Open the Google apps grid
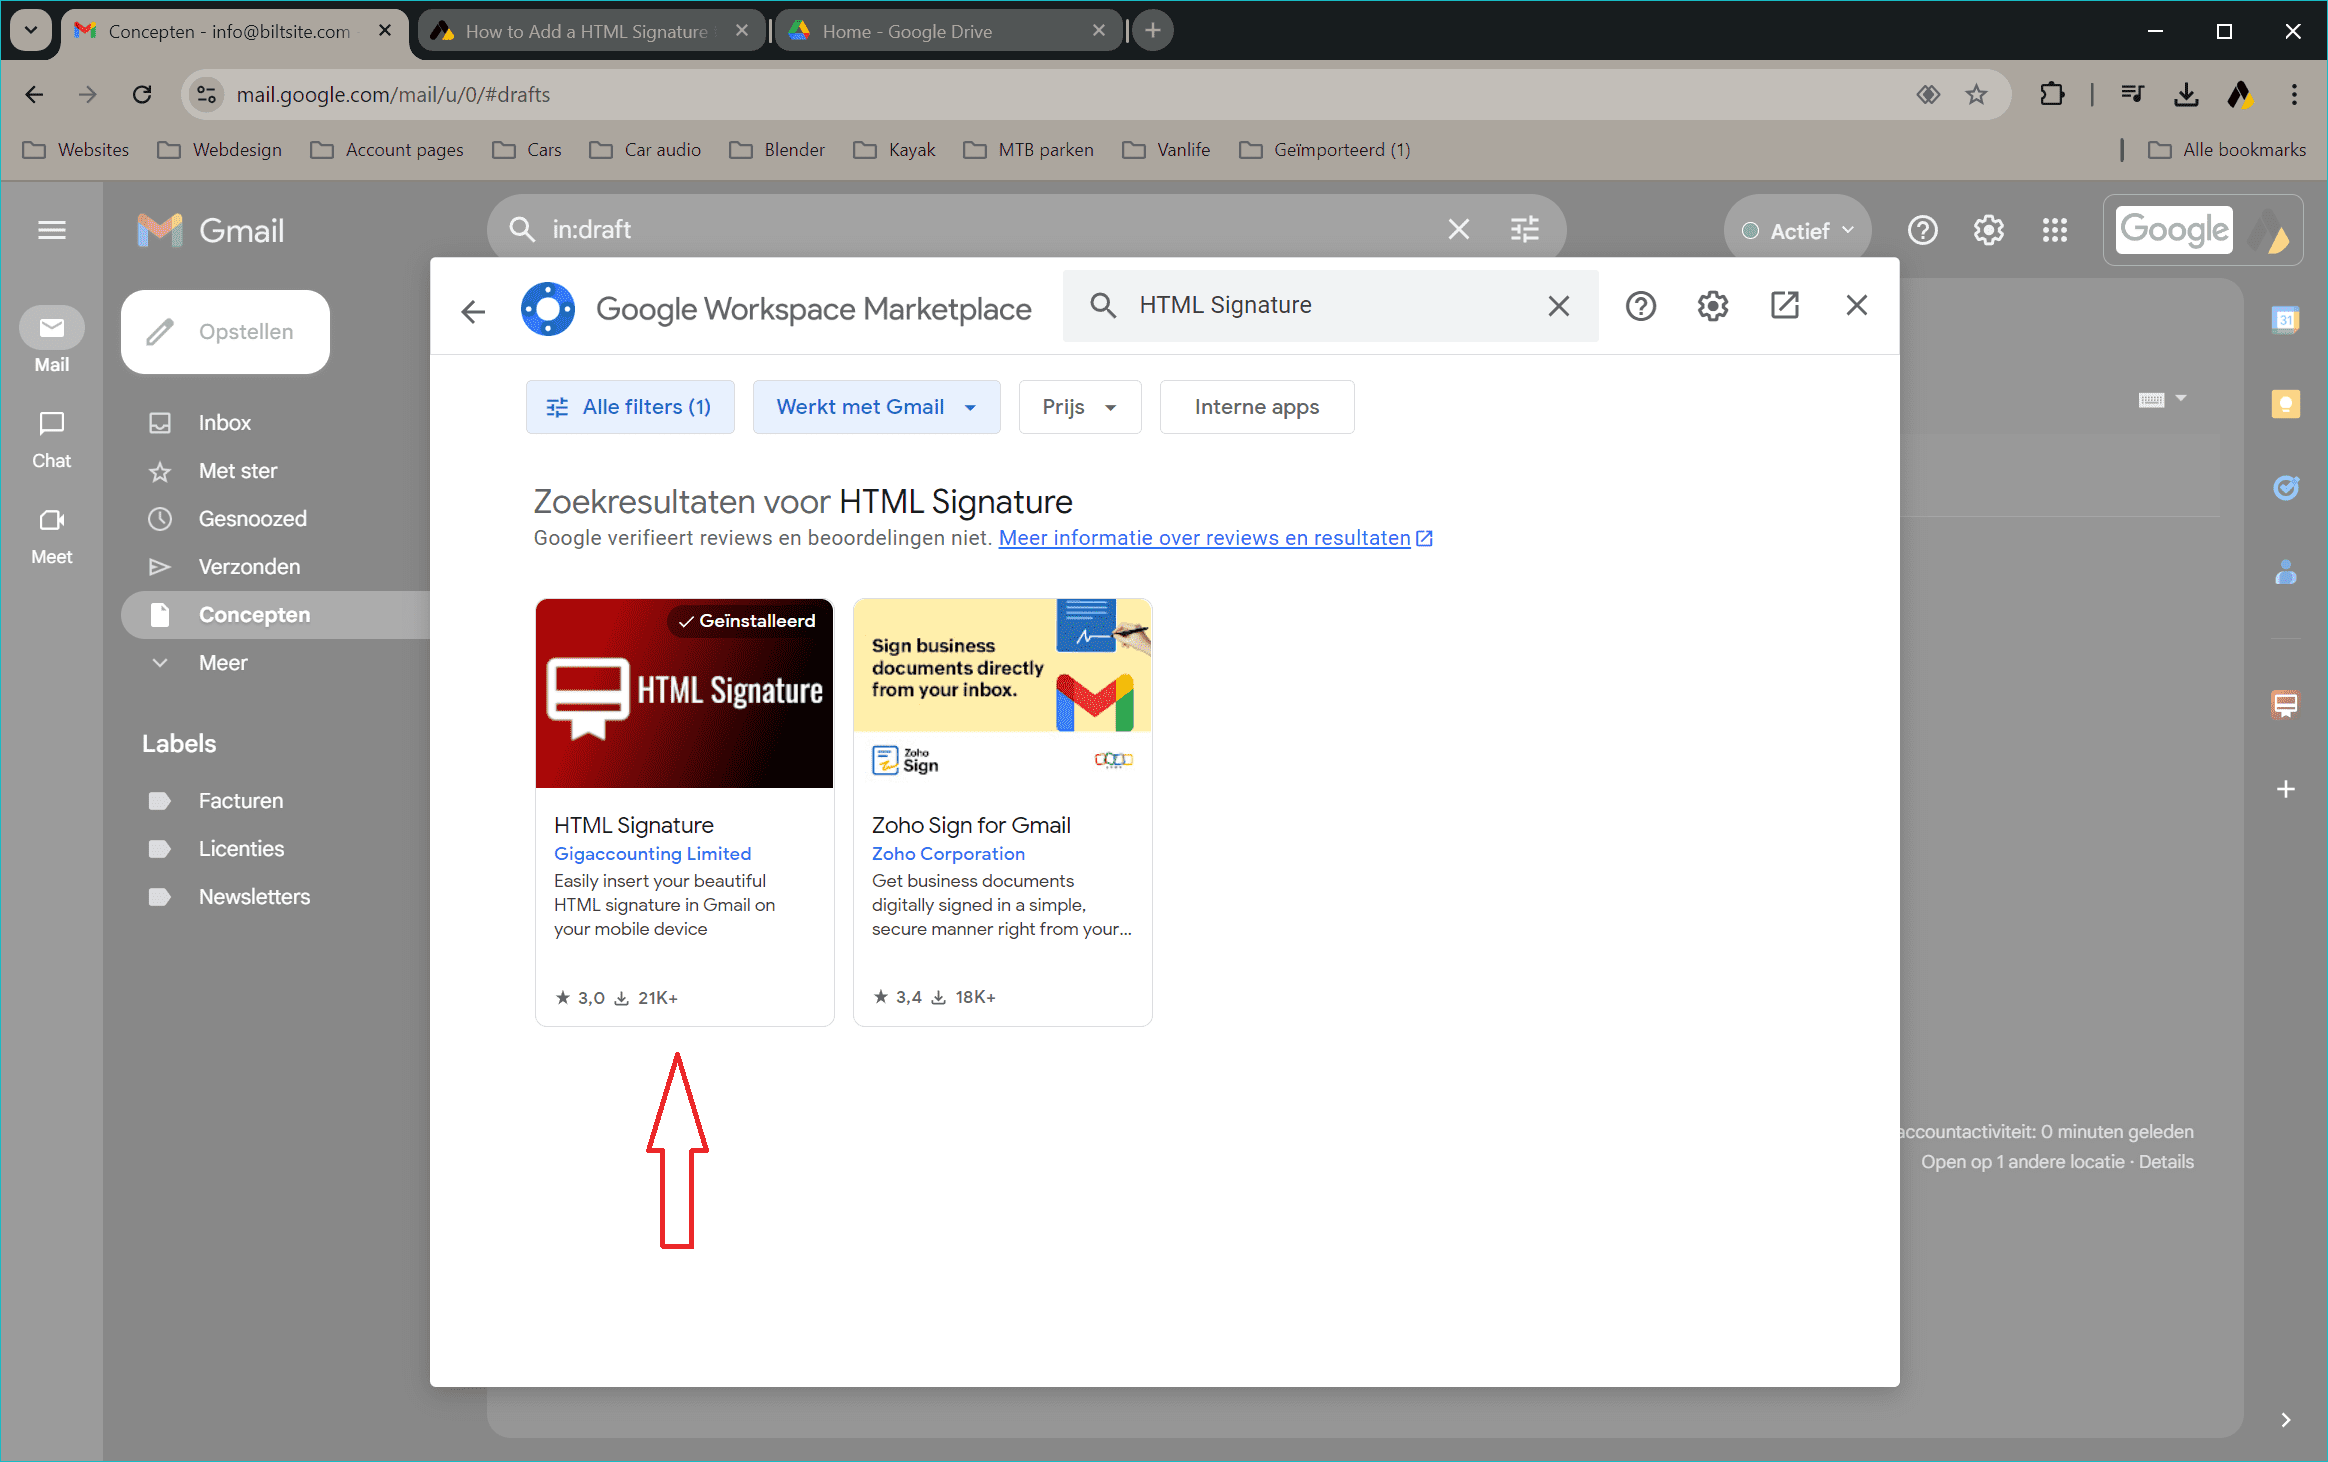Image resolution: width=2328 pixels, height=1462 pixels. pyautogui.click(x=2055, y=230)
